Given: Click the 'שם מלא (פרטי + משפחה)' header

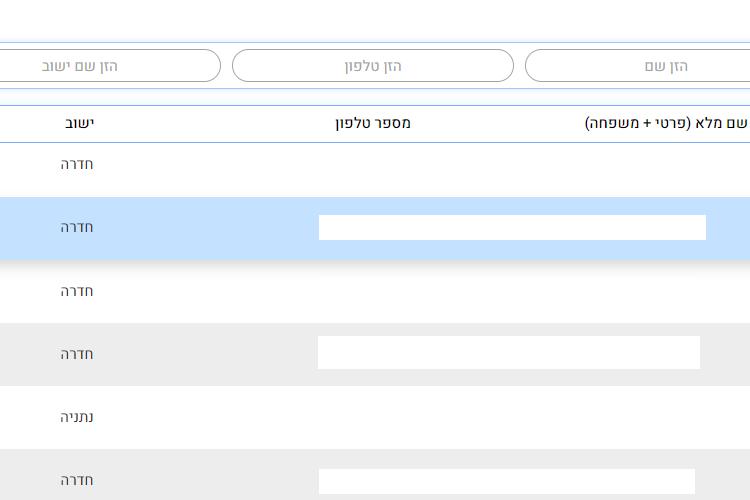Looking at the screenshot, I should 666,123.
